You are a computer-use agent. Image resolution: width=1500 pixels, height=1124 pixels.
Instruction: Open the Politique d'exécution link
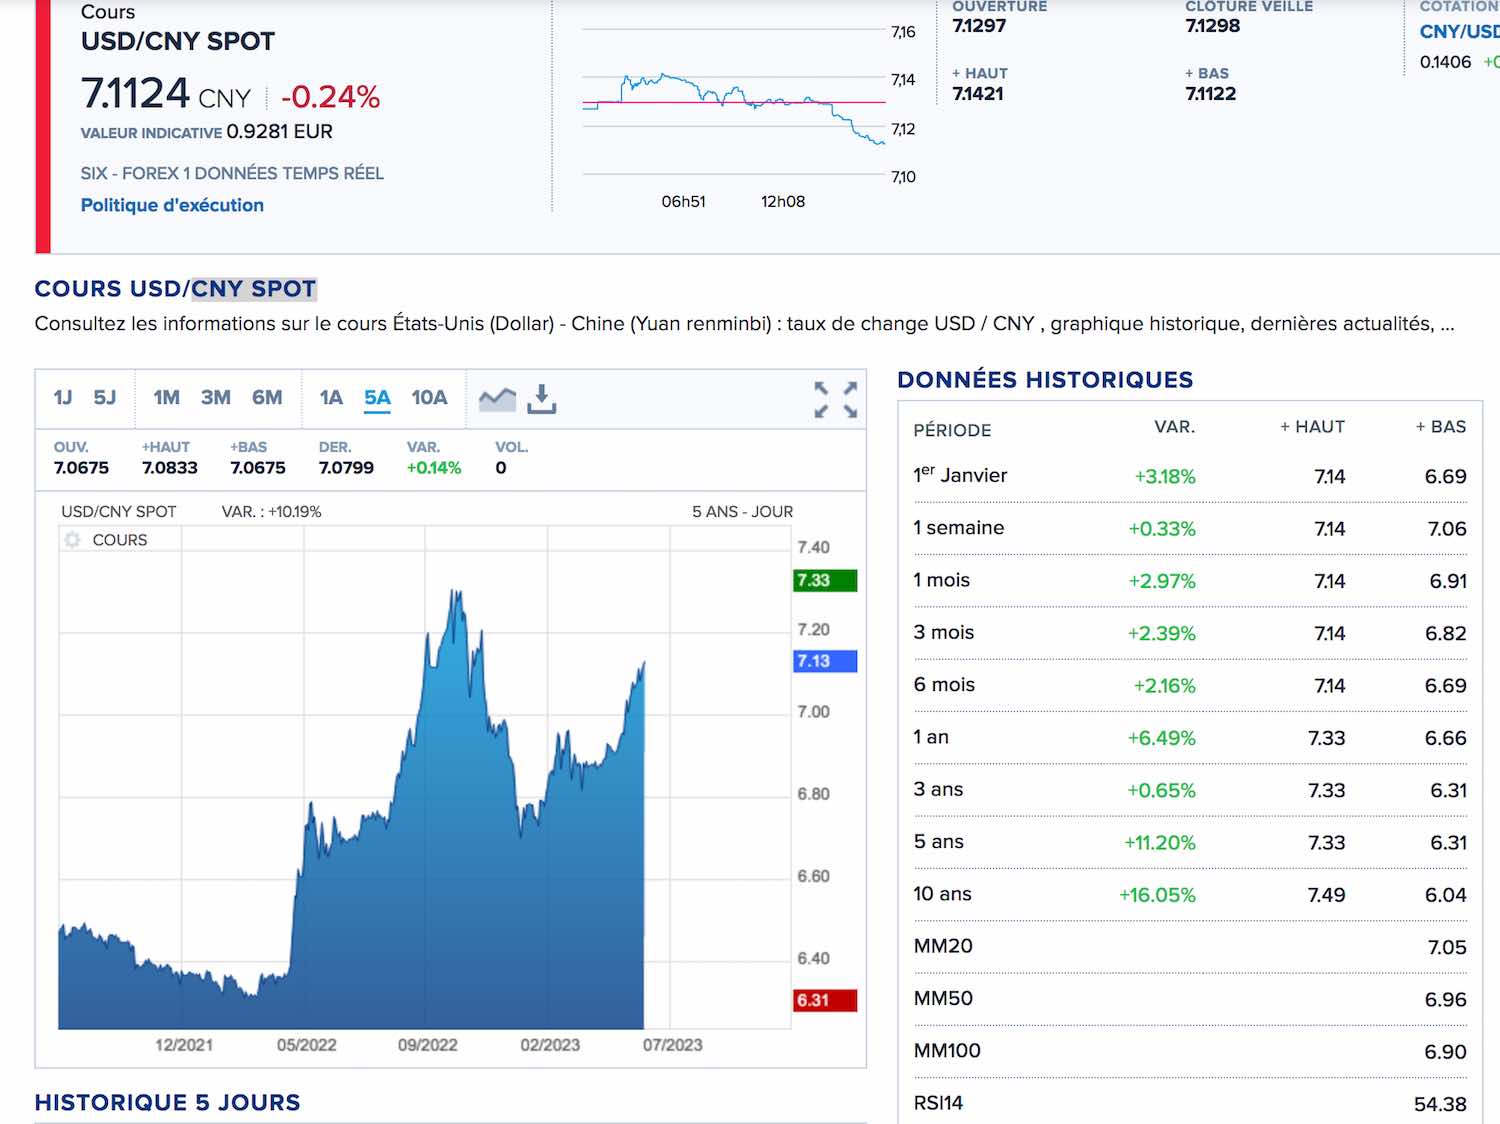point(172,205)
